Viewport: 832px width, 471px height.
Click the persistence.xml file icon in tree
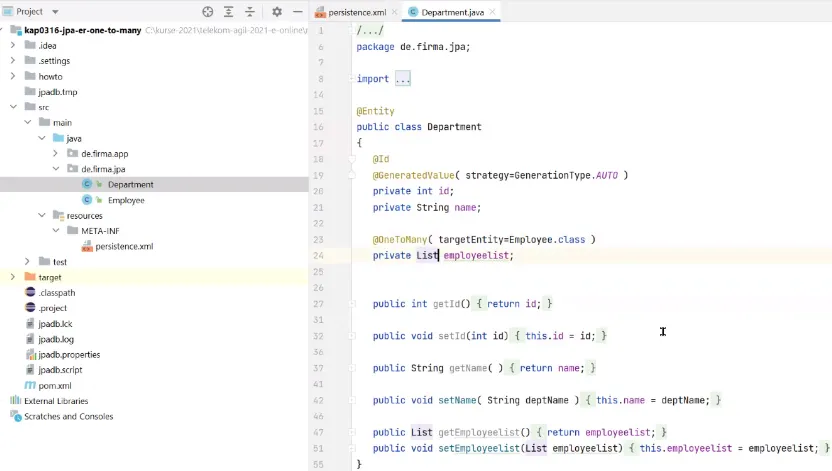coord(87,246)
